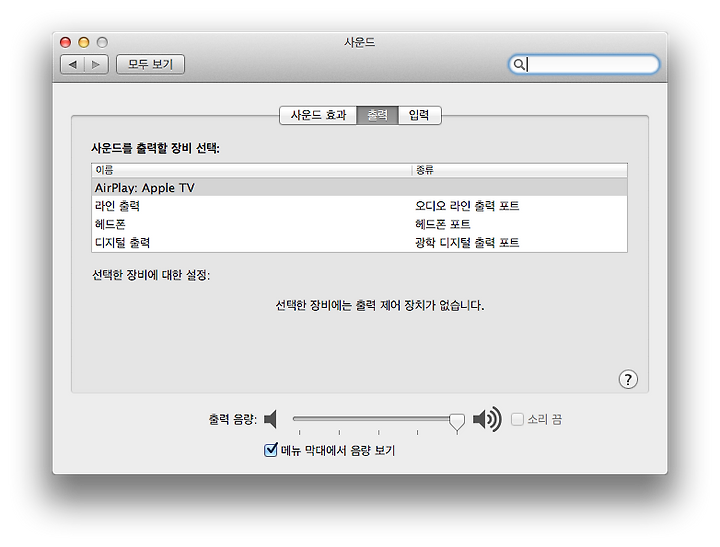Screen dimensions: 720x547
Task: Choose the 라인 출력 device row
Action: click(x=360, y=206)
